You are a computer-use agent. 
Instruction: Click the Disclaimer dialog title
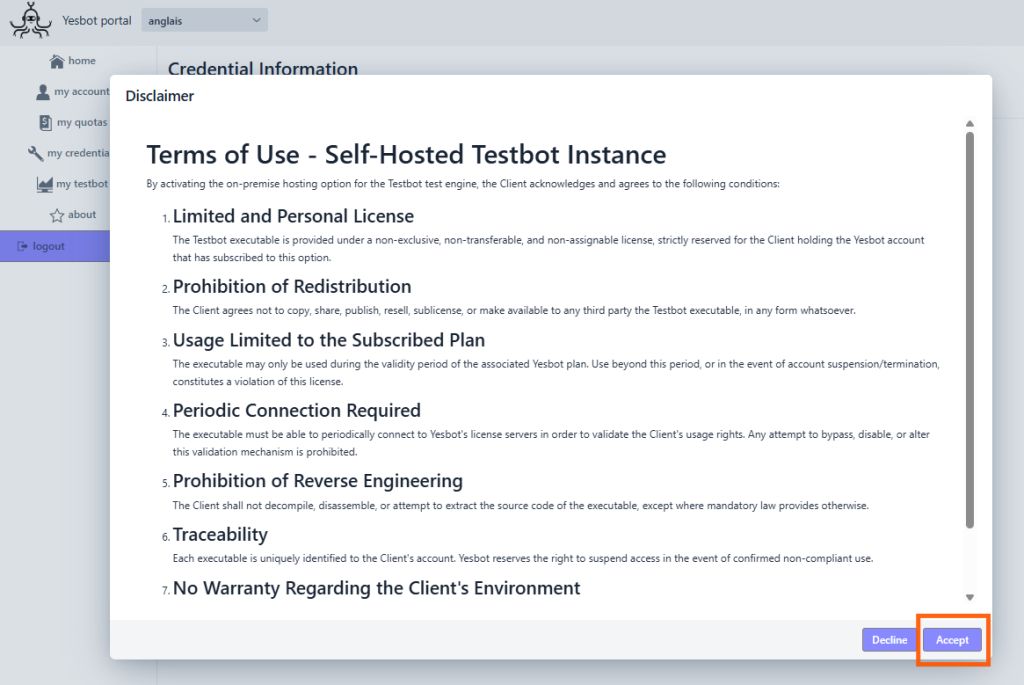coord(159,96)
